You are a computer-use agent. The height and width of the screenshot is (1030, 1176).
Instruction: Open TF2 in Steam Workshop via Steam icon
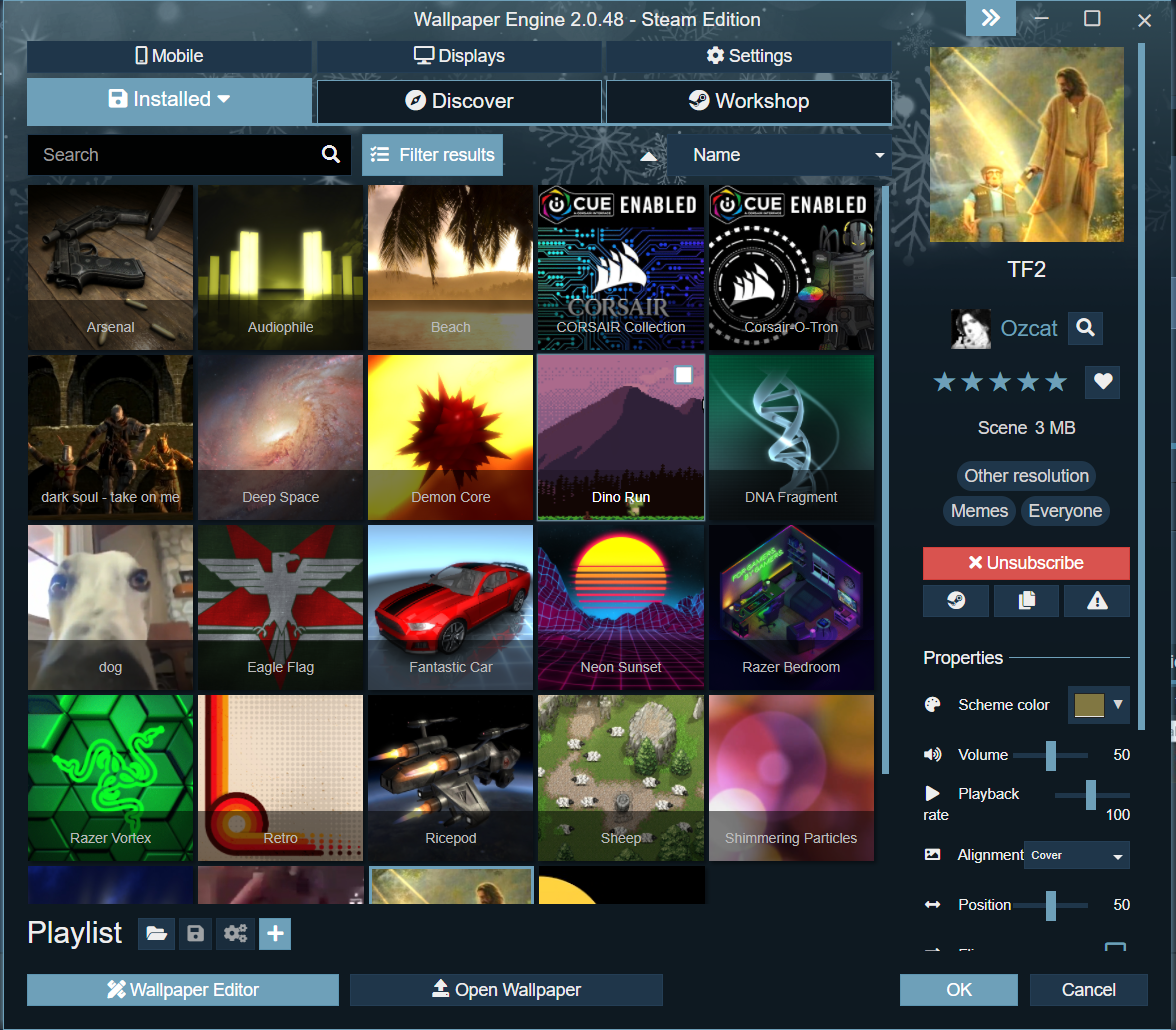[x=956, y=601]
